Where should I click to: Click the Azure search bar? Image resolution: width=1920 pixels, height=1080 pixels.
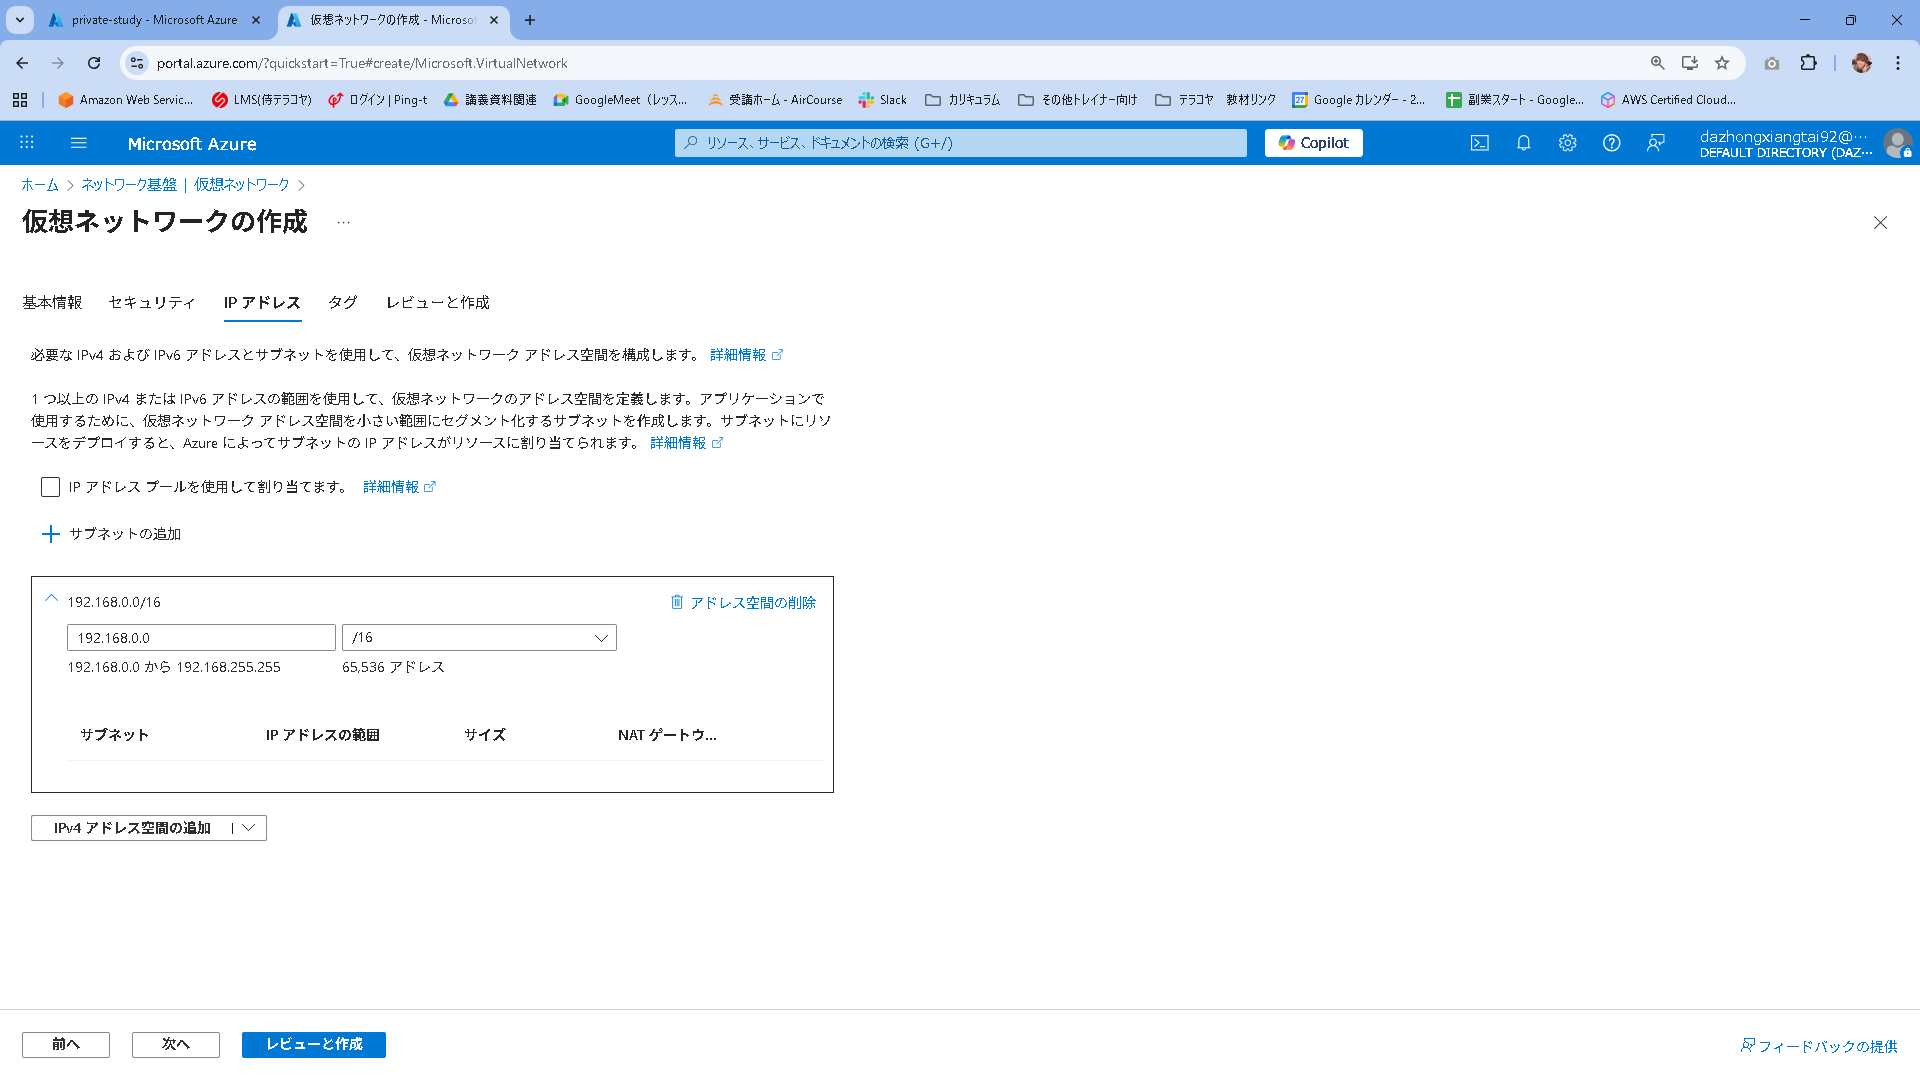pos(960,143)
